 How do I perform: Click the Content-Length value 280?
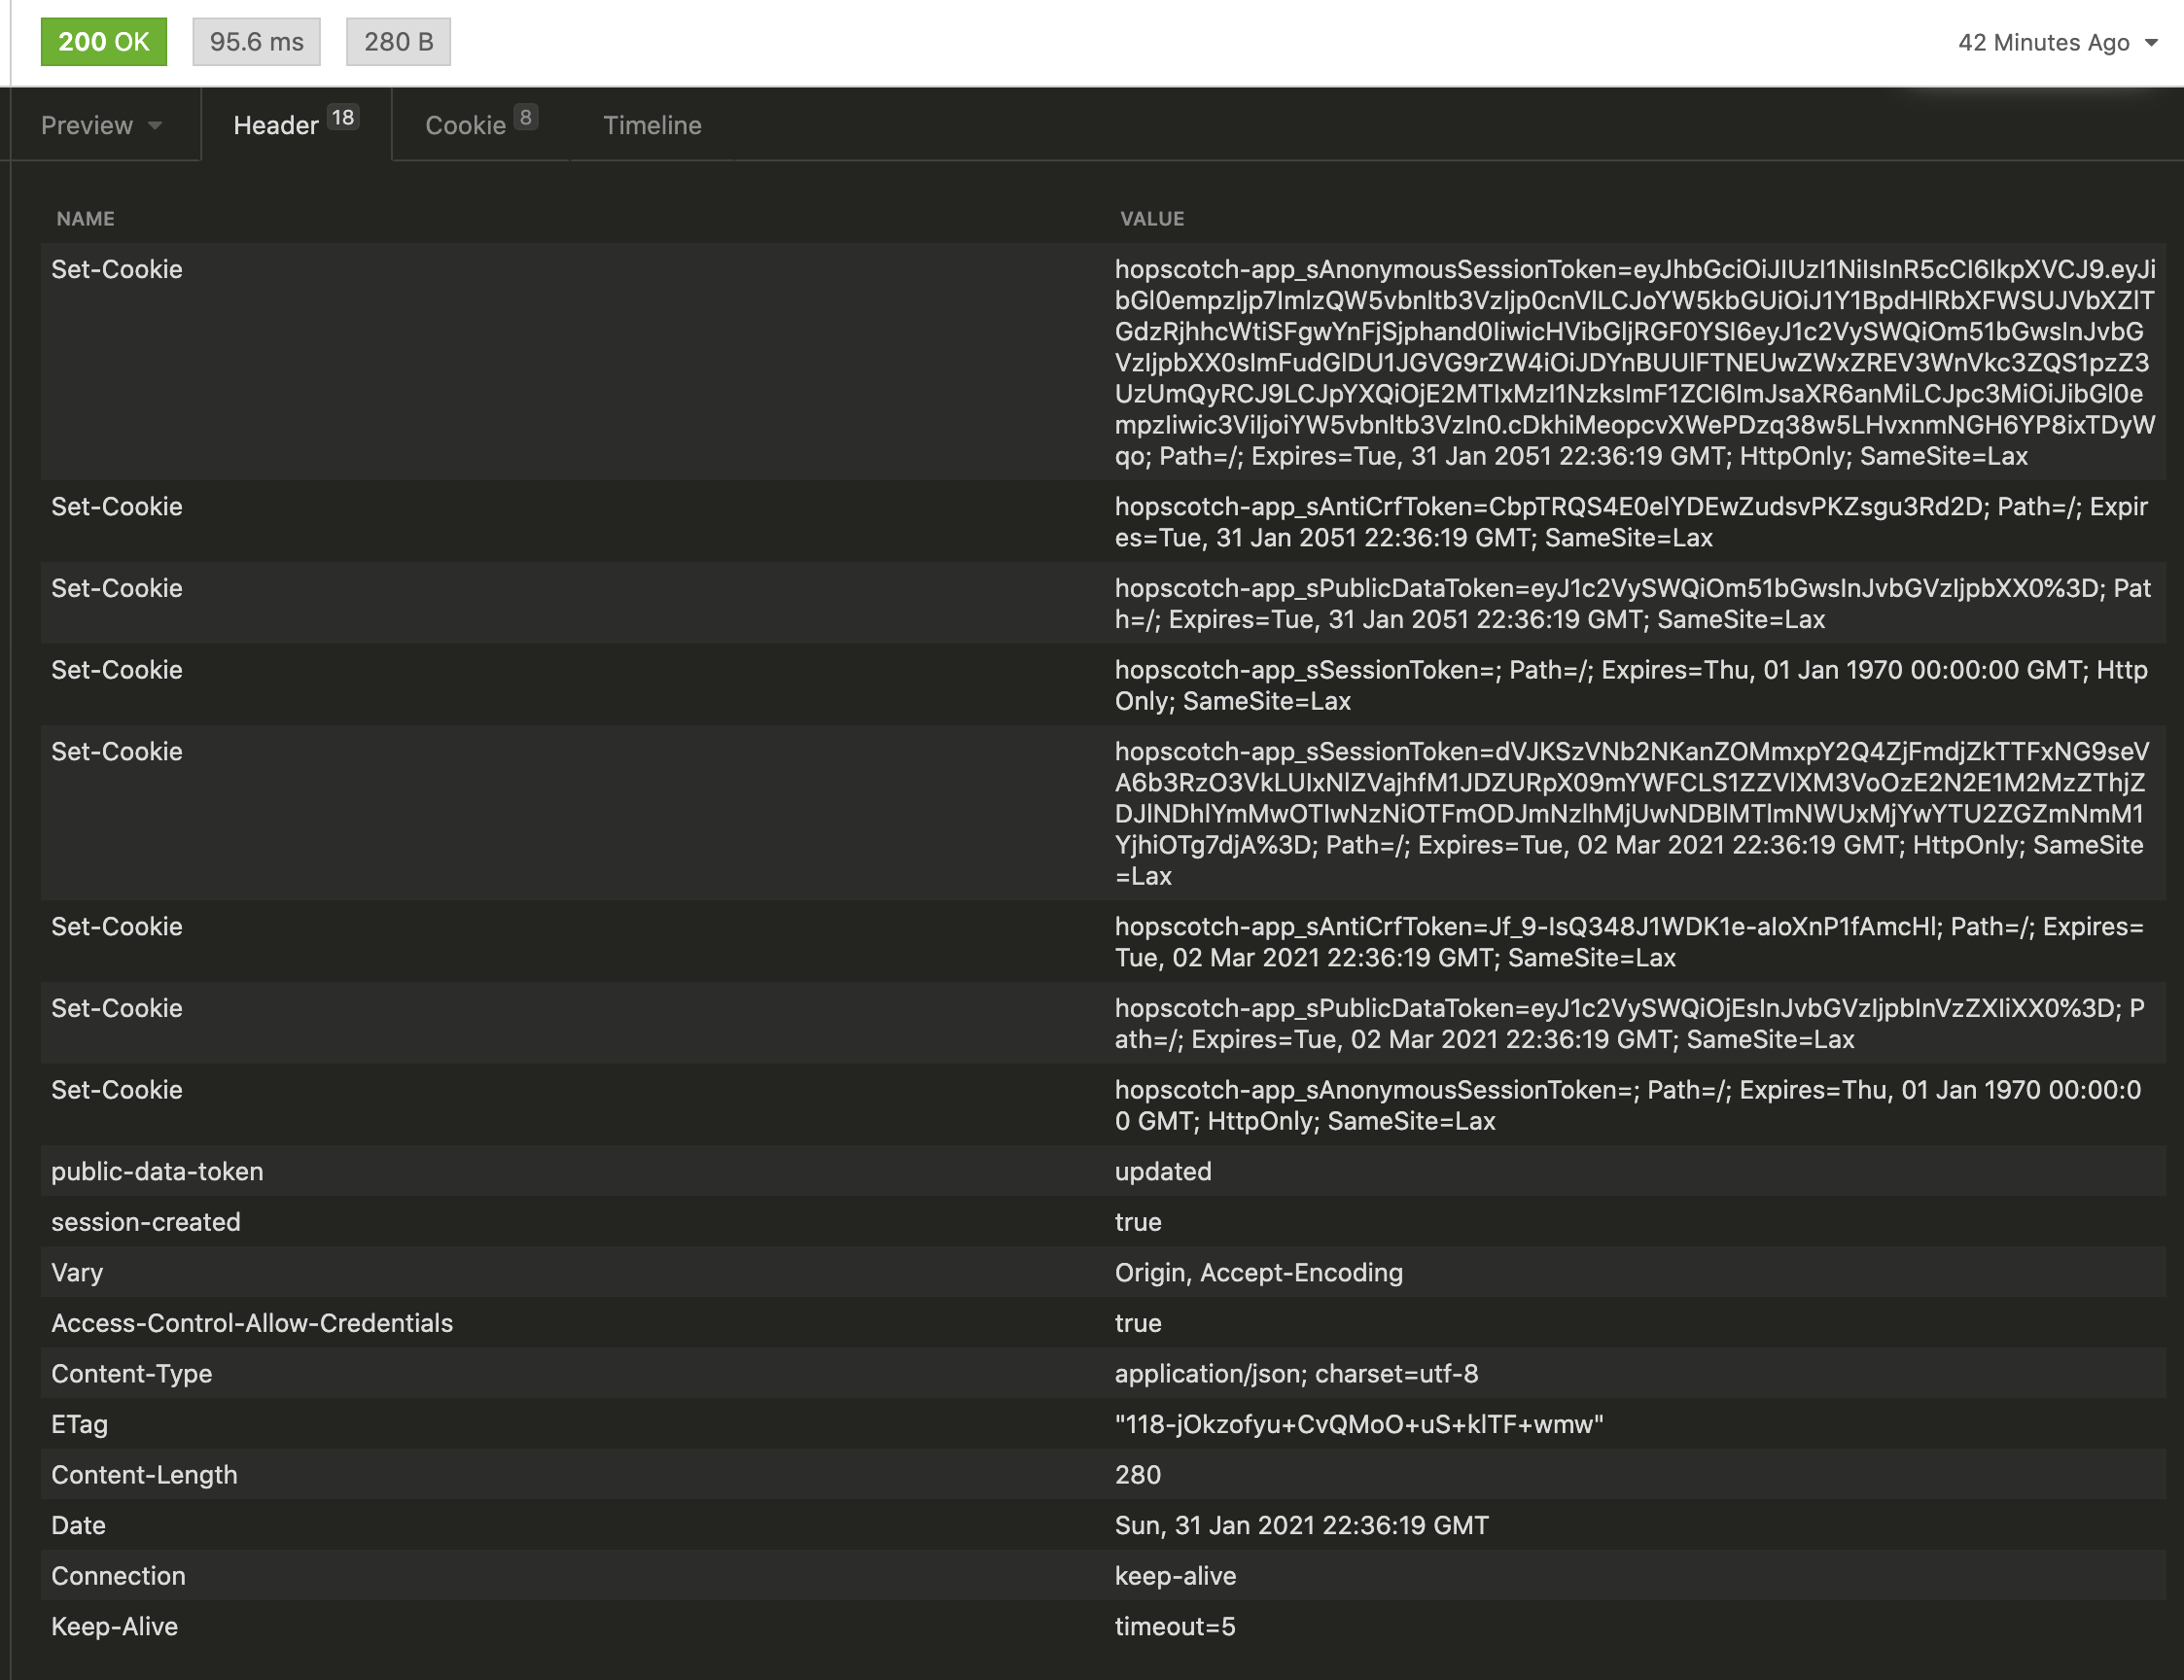[1135, 1474]
